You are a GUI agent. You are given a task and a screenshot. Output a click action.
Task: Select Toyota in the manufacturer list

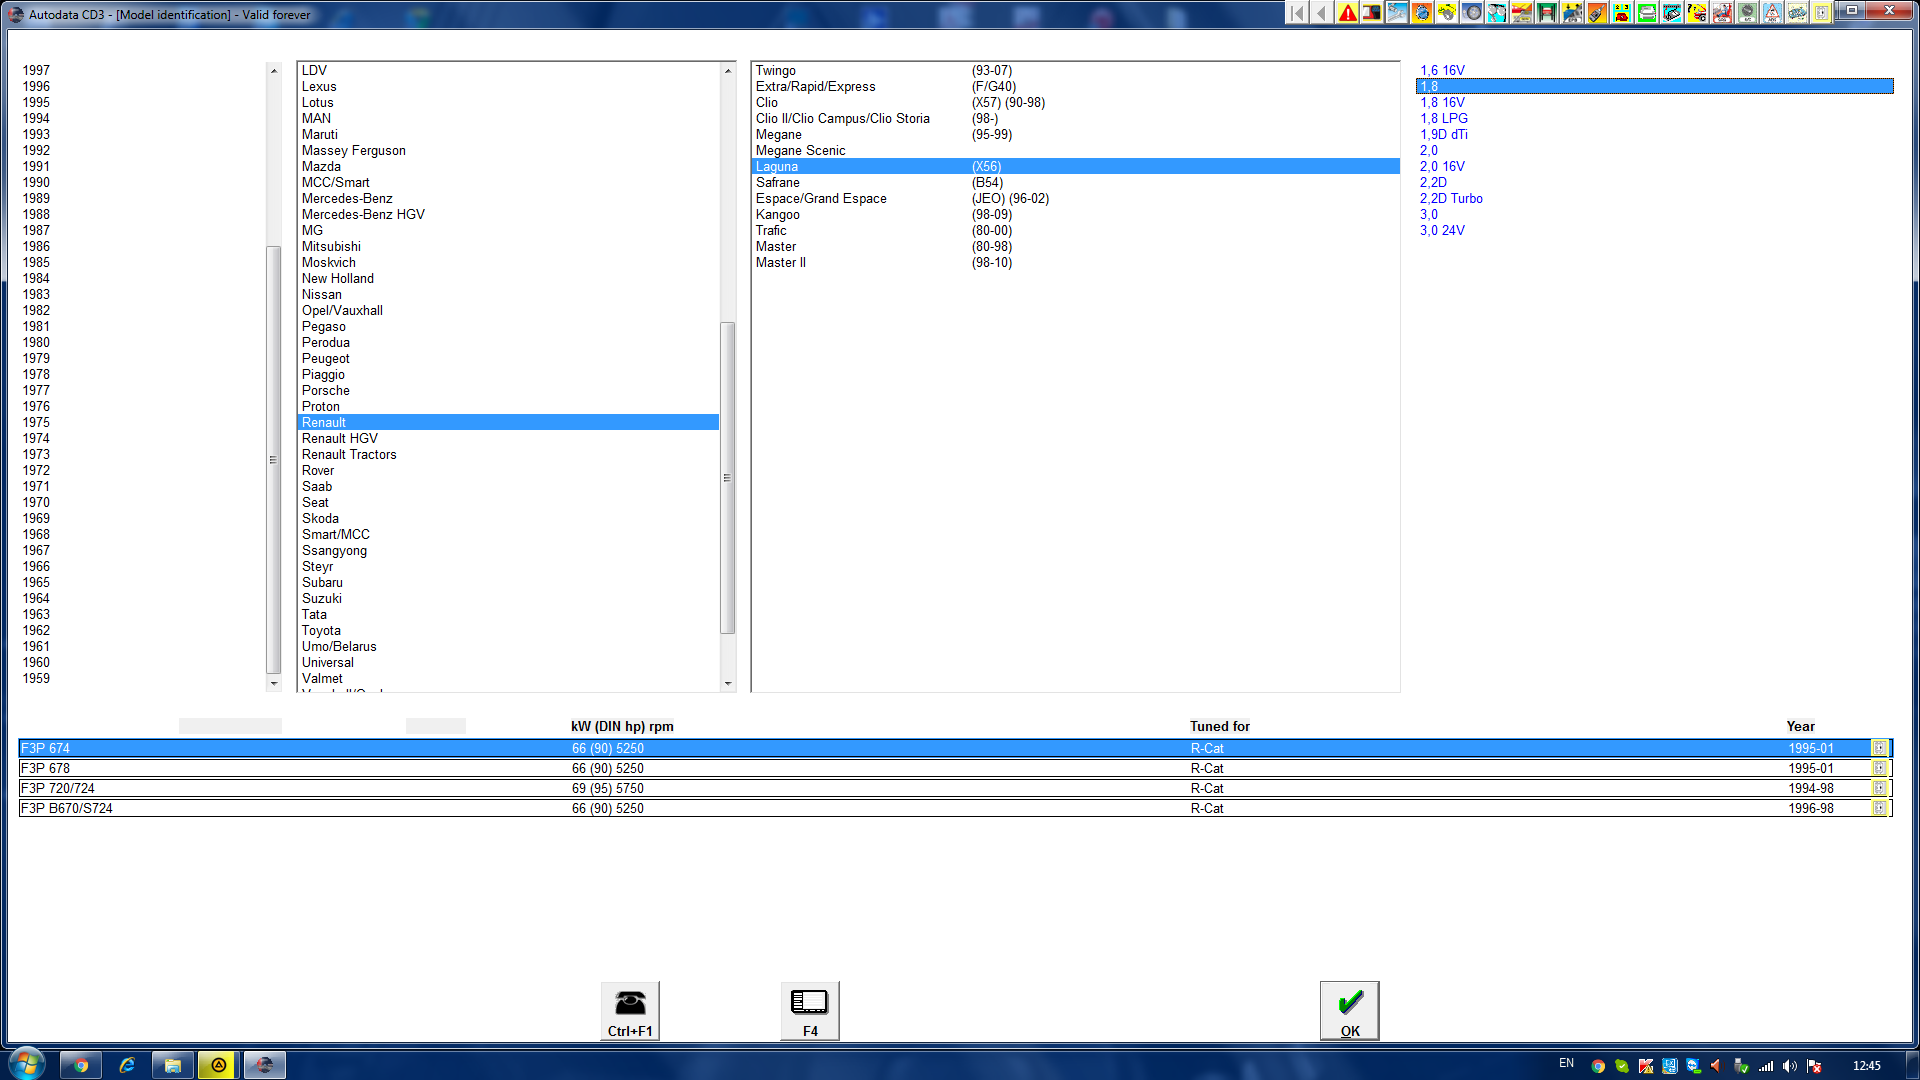[x=321, y=630]
